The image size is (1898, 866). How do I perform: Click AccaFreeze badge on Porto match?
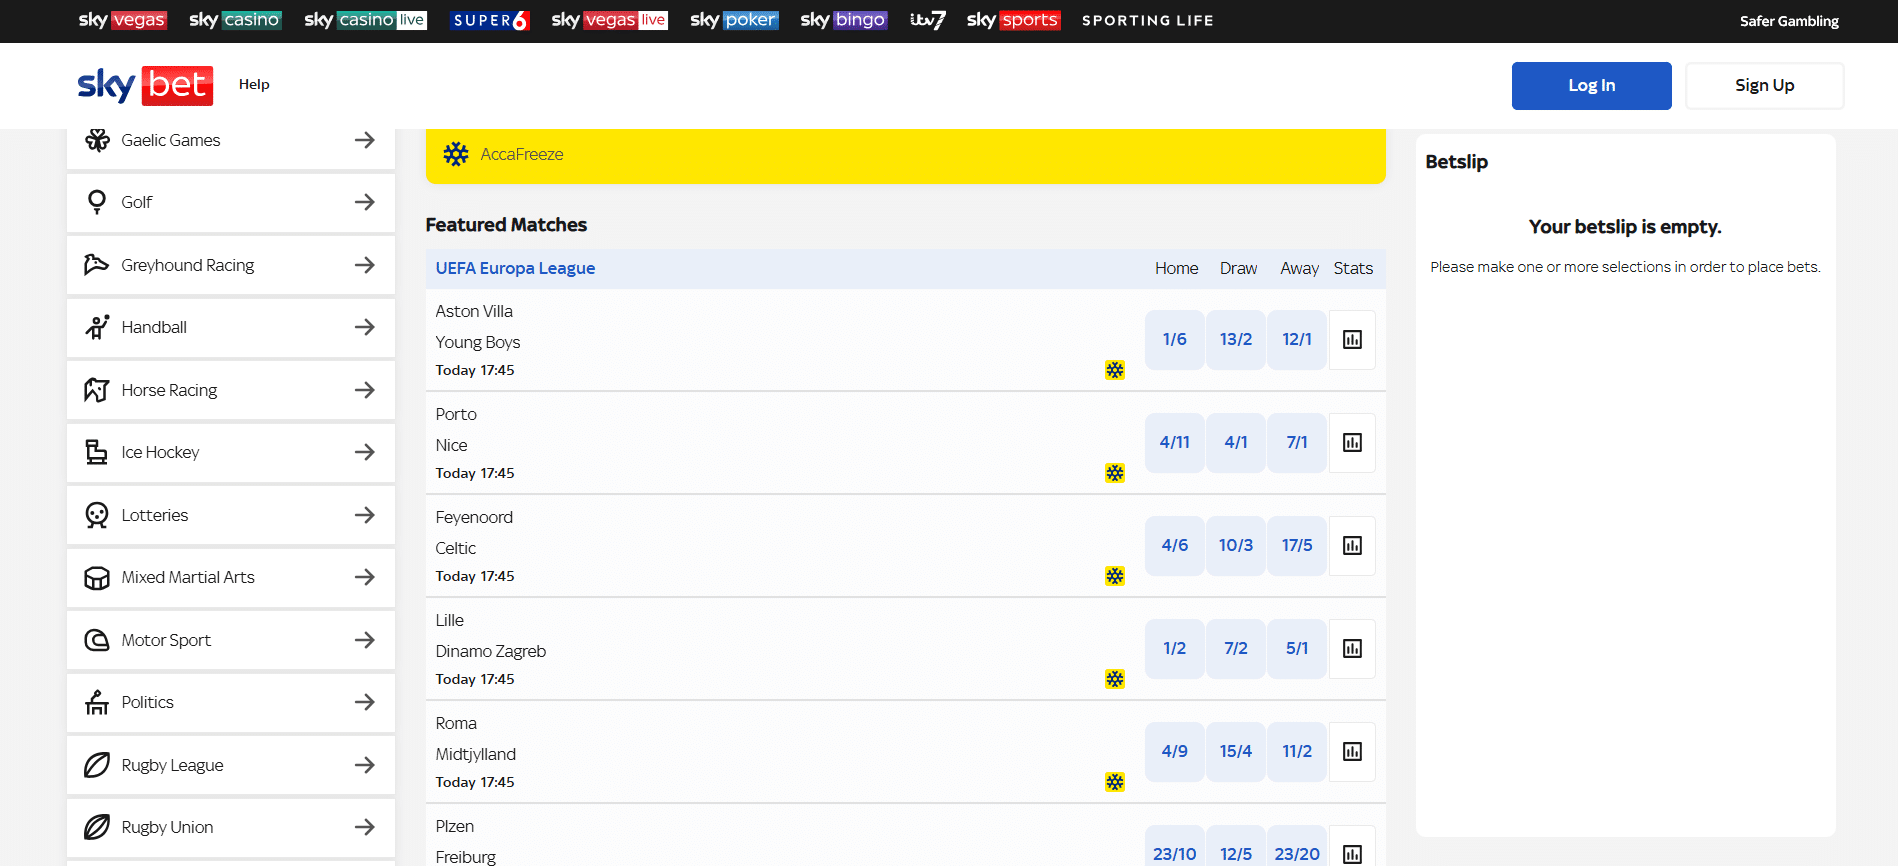pos(1115,473)
